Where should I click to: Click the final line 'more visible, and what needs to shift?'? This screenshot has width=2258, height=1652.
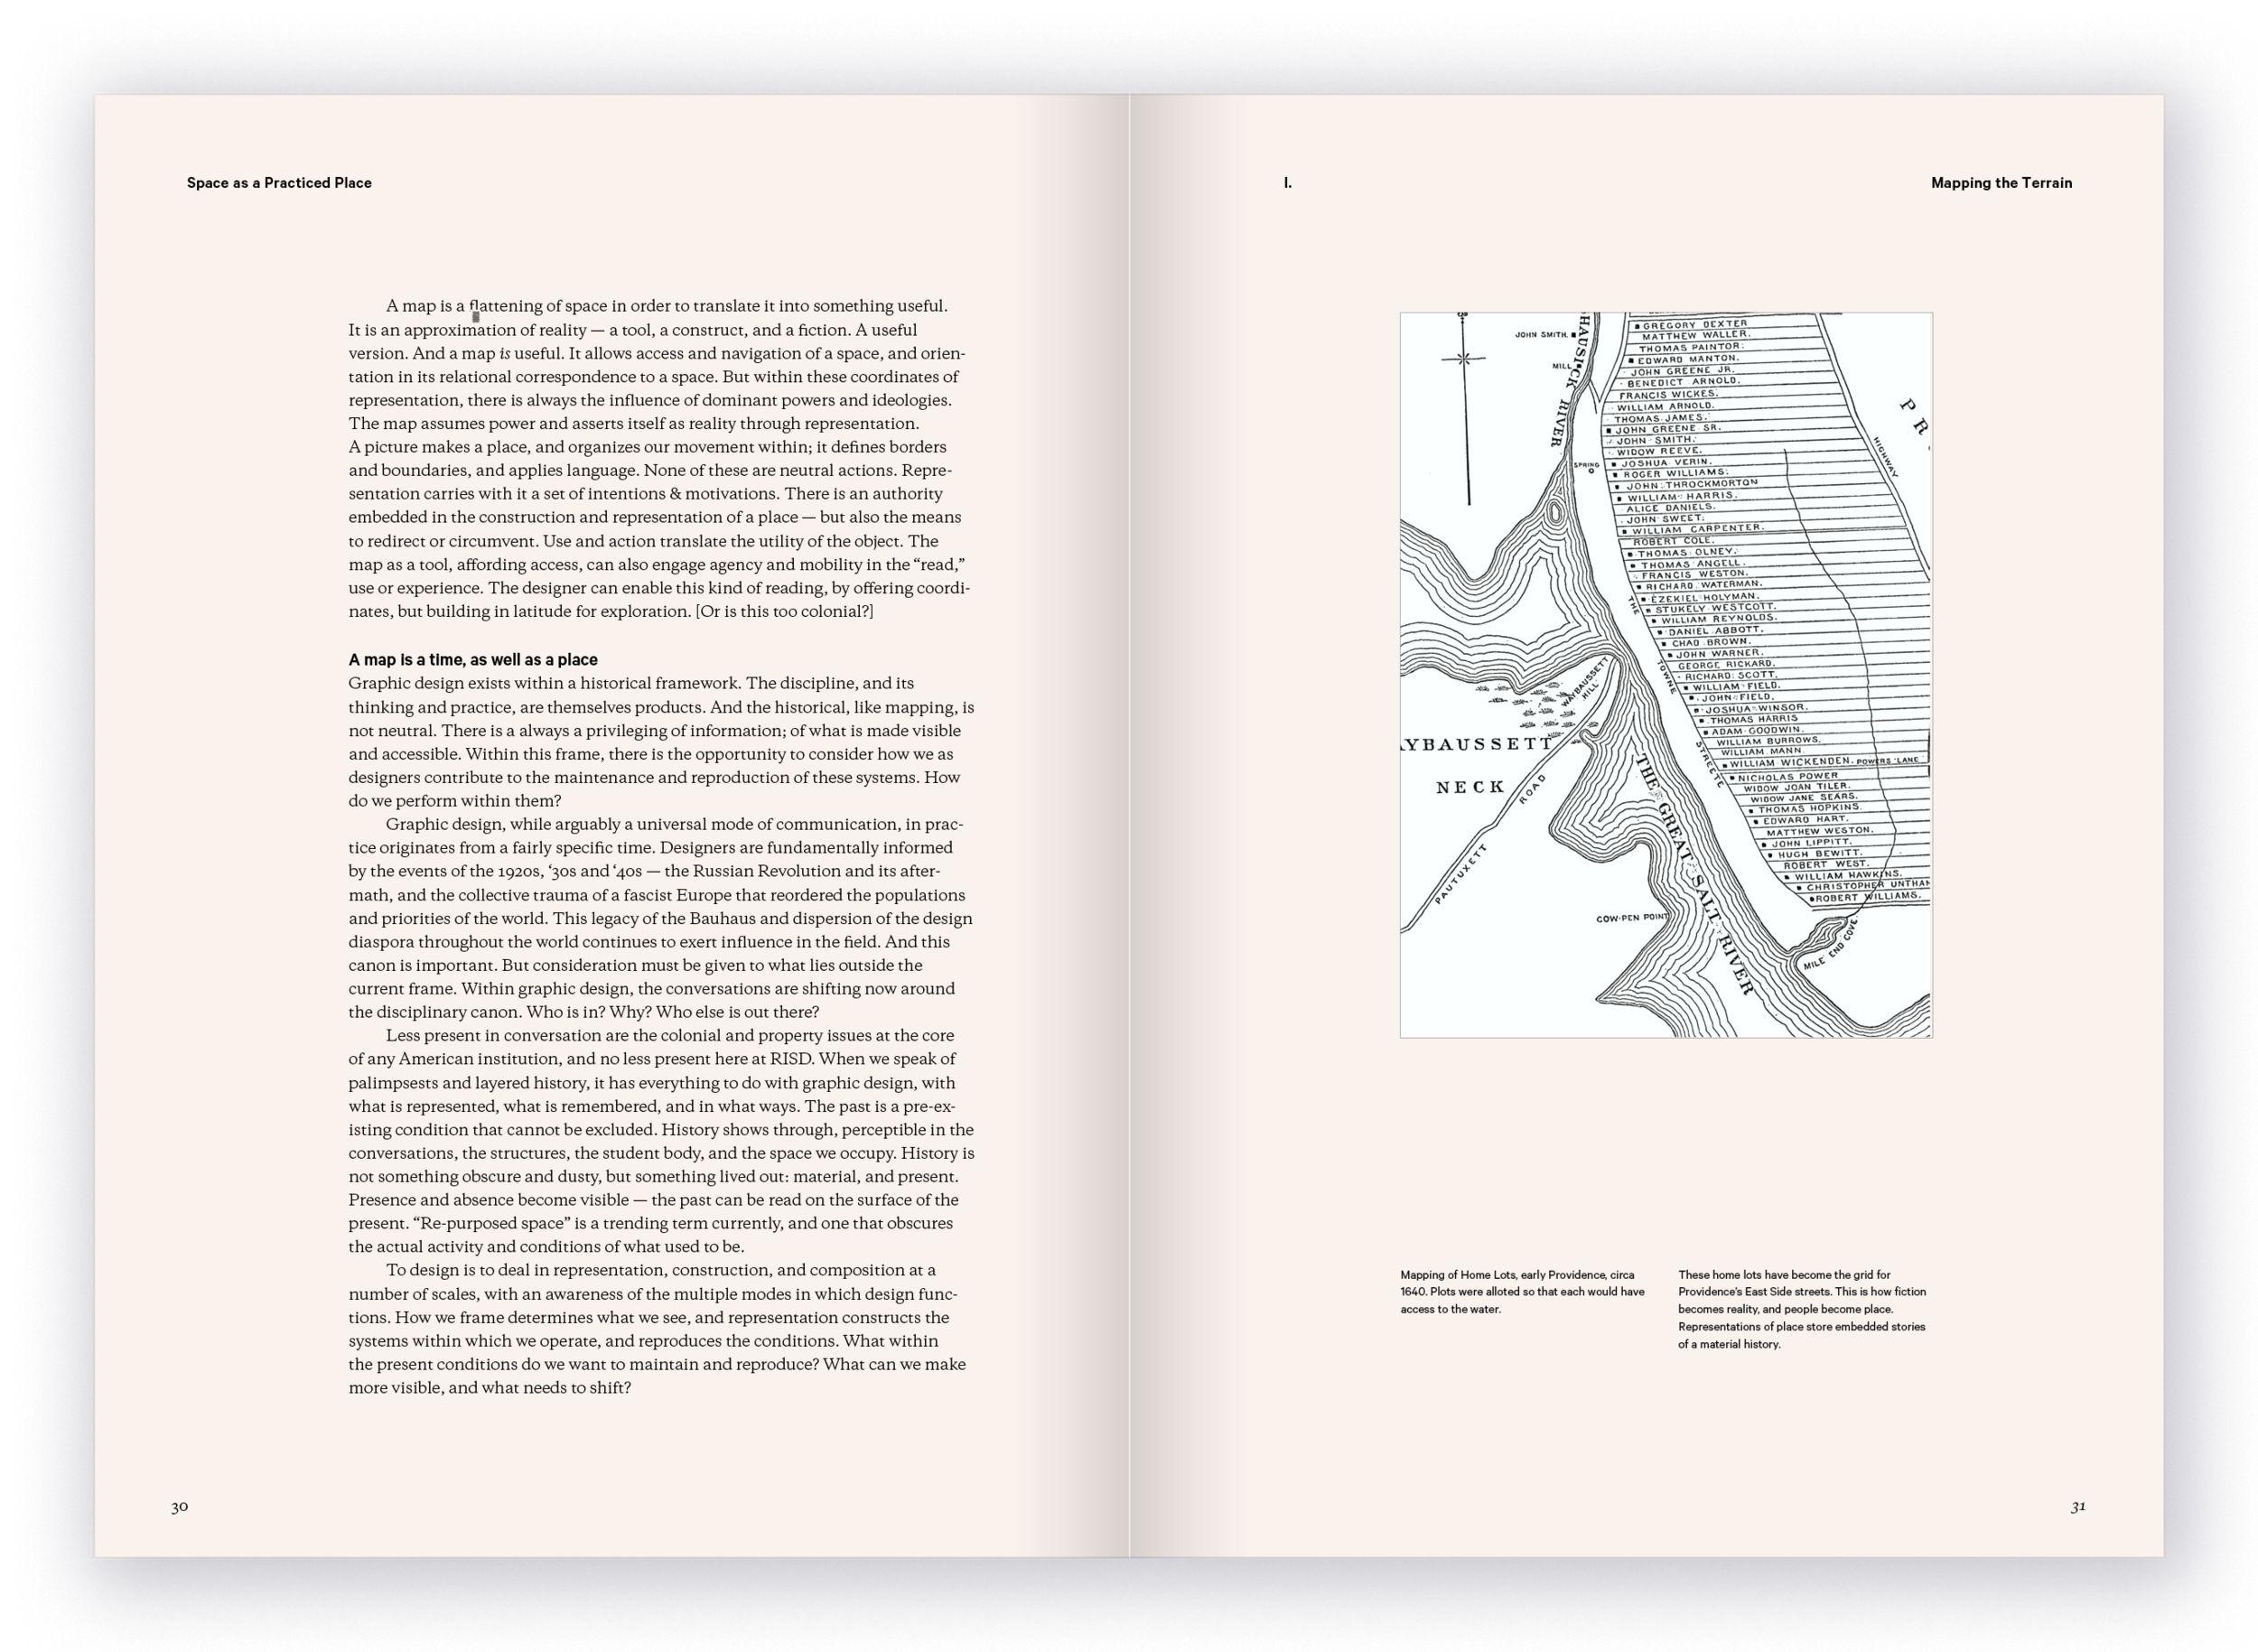click(x=490, y=1388)
